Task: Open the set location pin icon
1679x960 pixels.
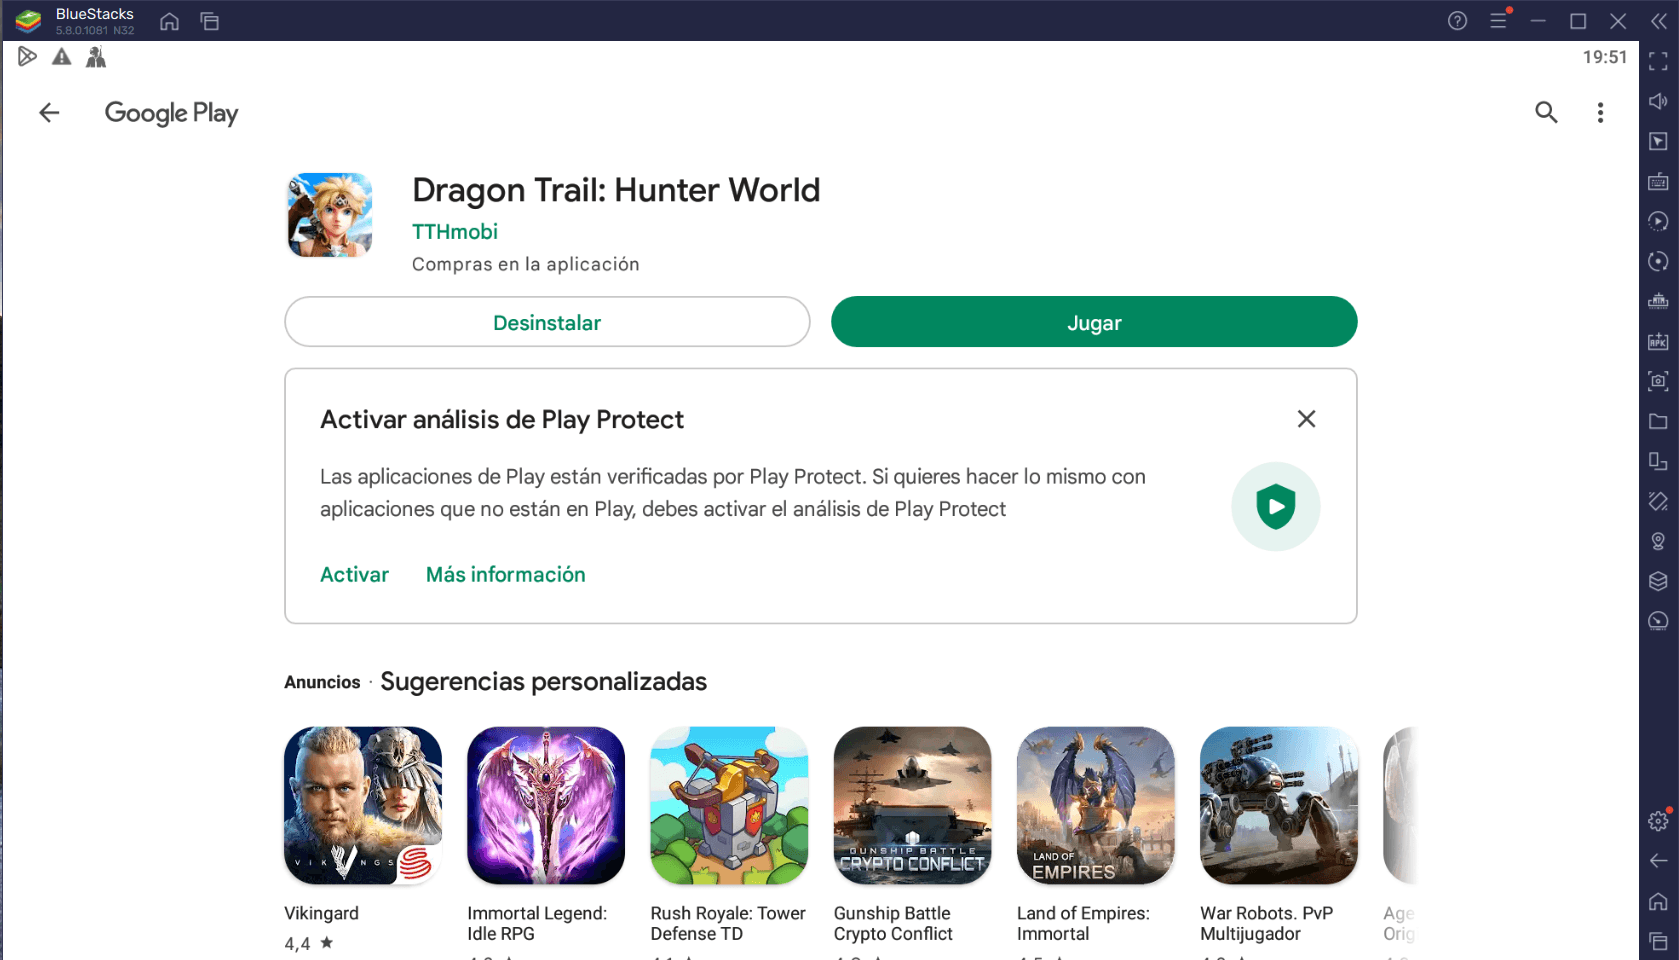Action: [1658, 541]
